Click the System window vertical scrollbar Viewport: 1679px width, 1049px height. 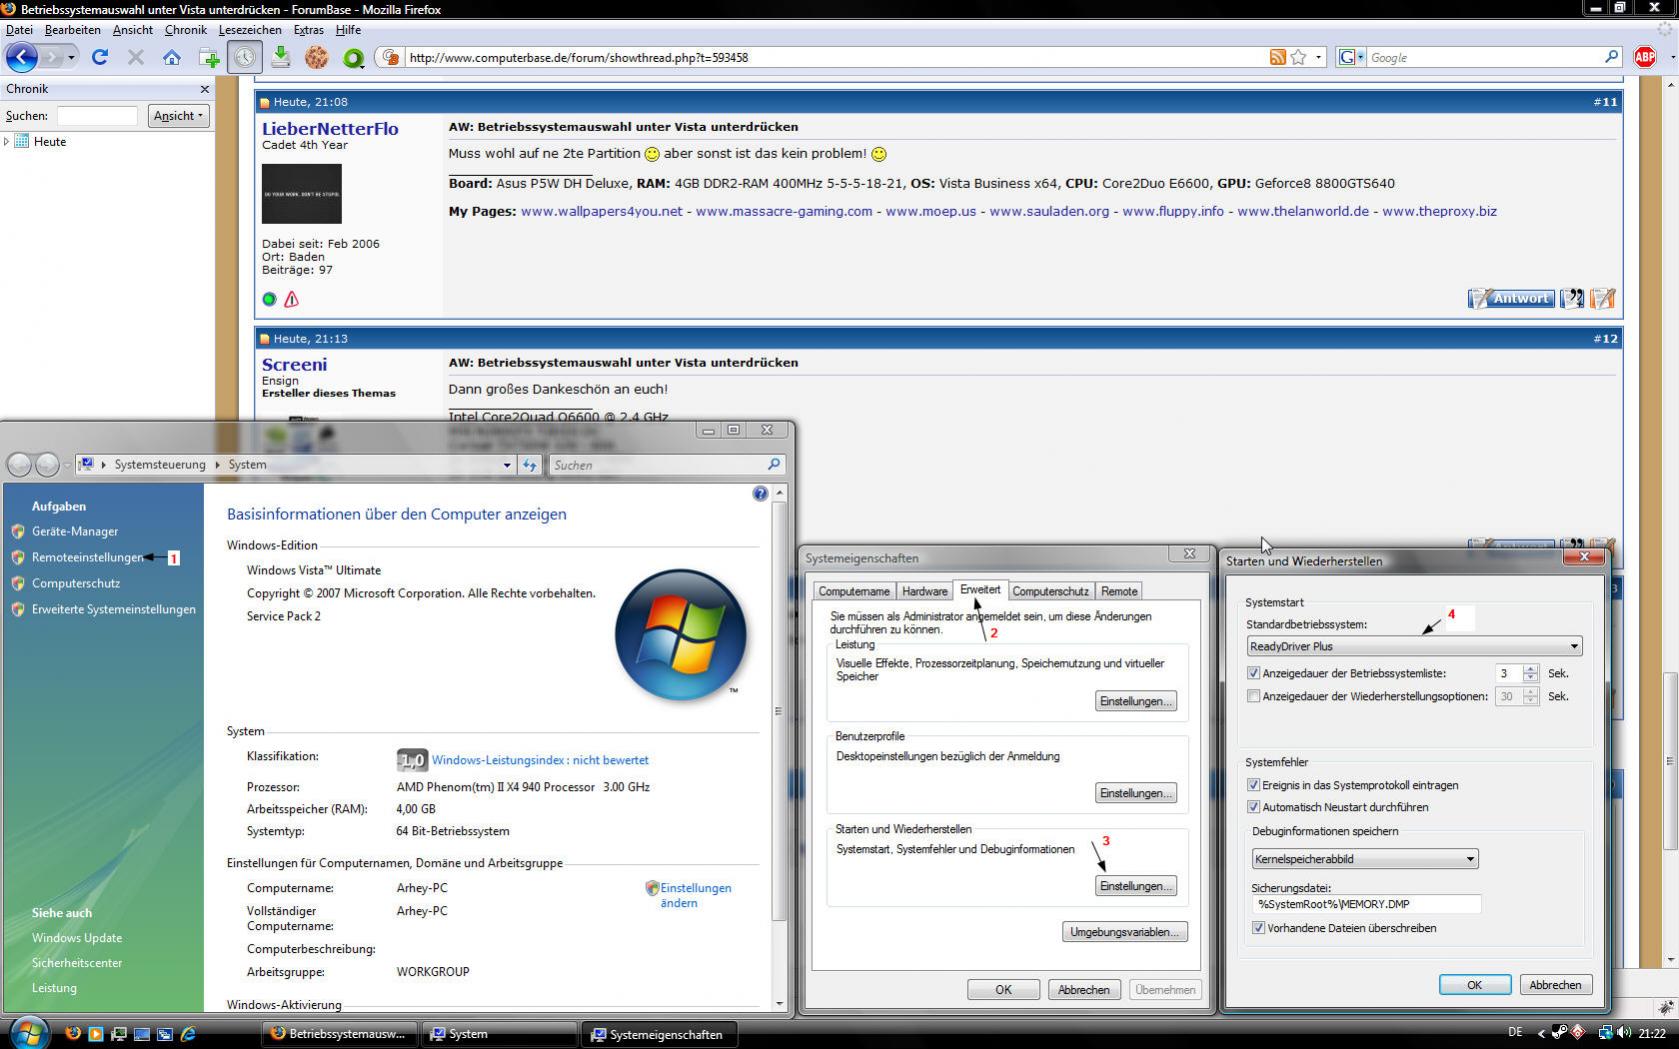click(779, 710)
